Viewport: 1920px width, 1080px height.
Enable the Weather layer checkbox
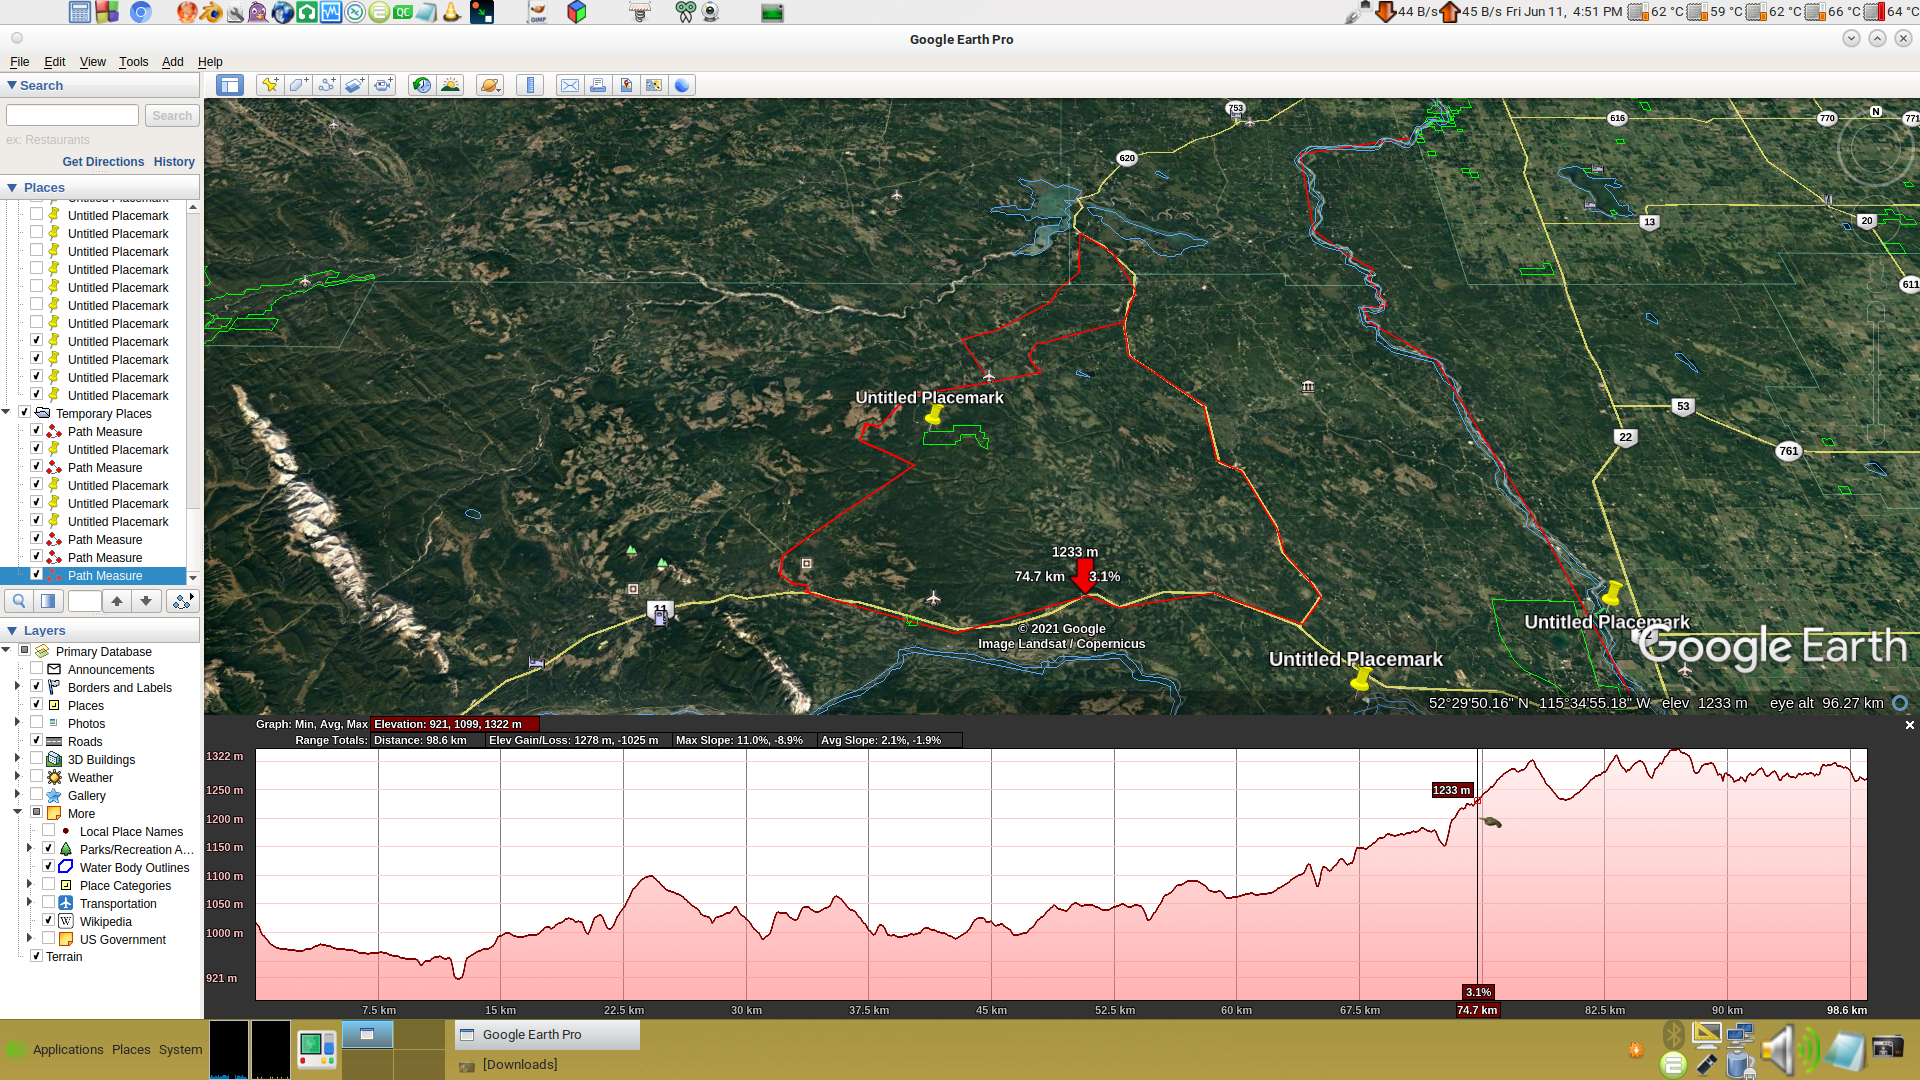tap(37, 777)
